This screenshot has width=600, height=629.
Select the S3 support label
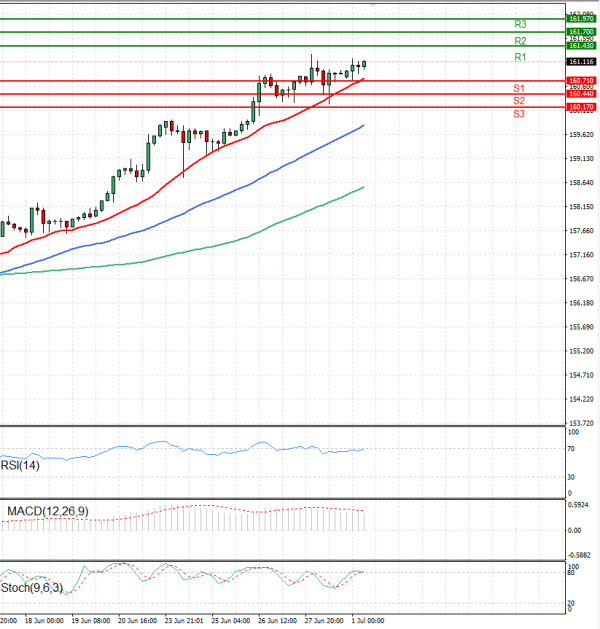pyautogui.click(x=519, y=114)
